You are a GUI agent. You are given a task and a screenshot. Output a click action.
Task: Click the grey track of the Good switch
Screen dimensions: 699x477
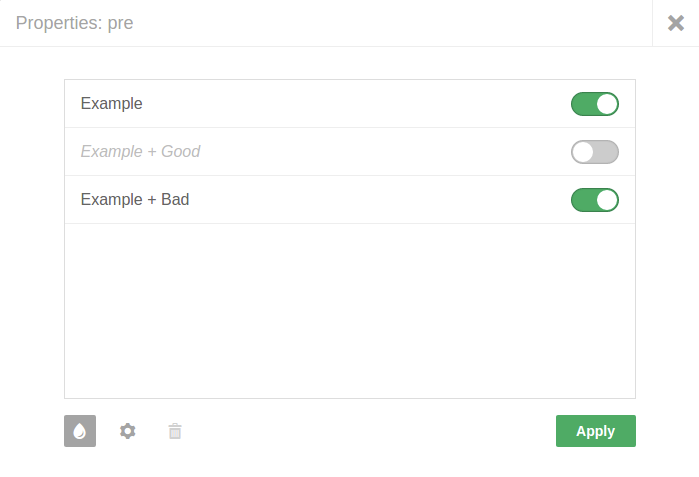pyautogui.click(x=606, y=152)
